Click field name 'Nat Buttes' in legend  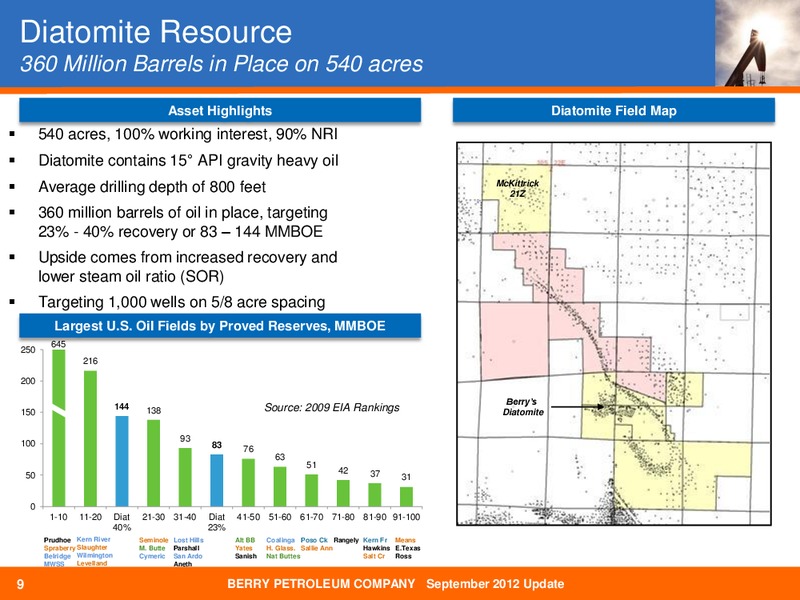283,556
